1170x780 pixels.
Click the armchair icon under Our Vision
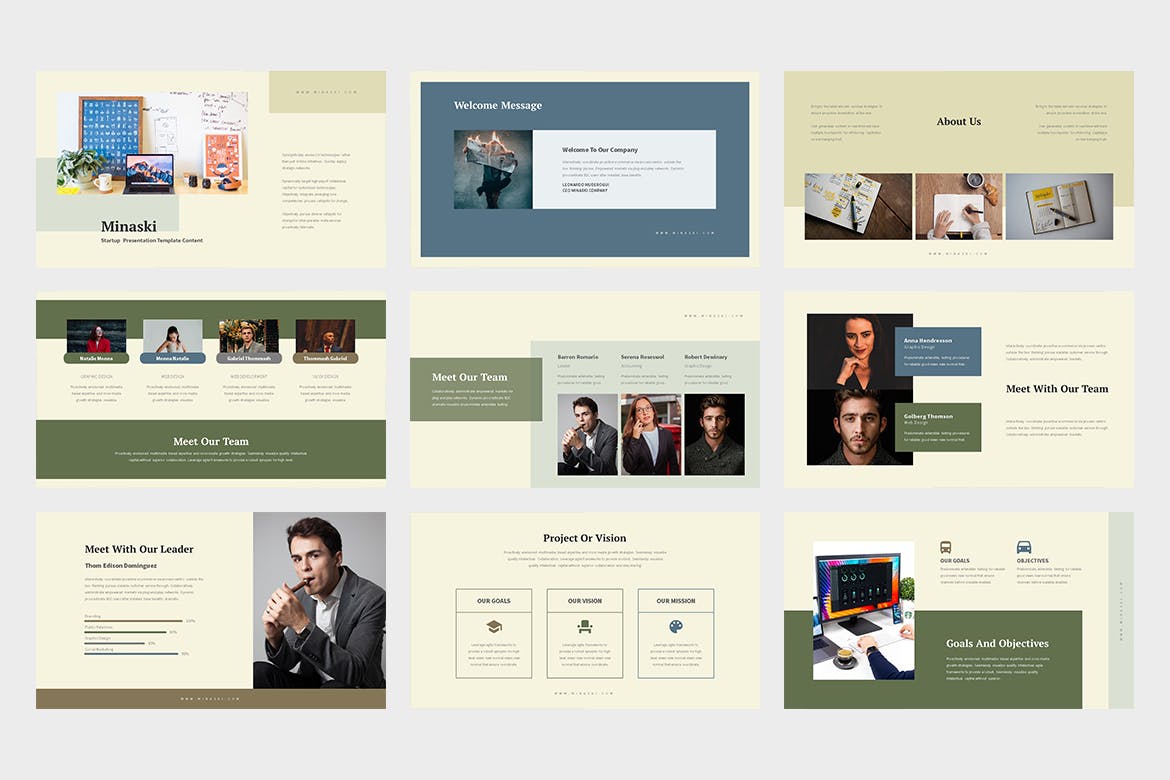585,627
